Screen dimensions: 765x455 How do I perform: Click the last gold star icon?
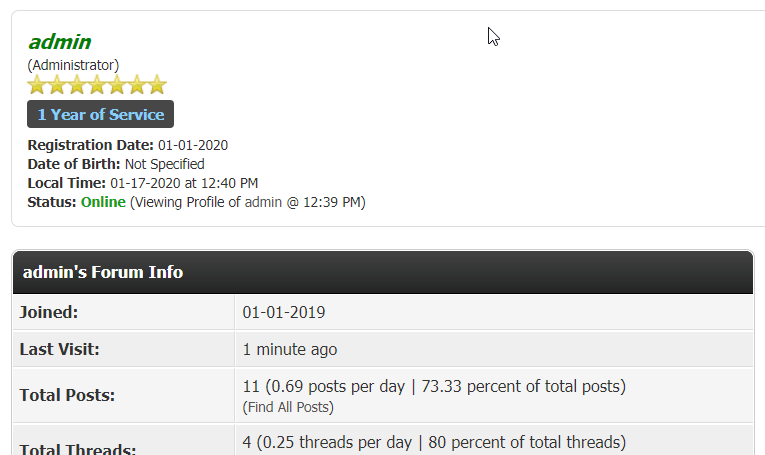click(157, 85)
